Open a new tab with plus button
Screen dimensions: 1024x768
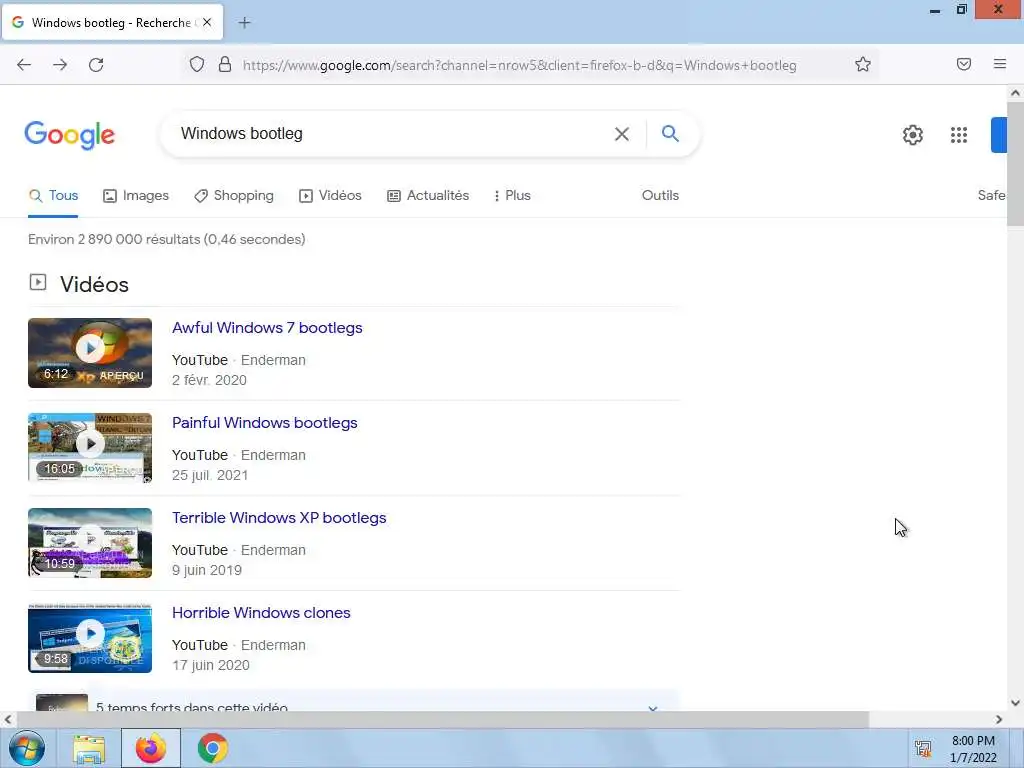(x=244, y=23)
